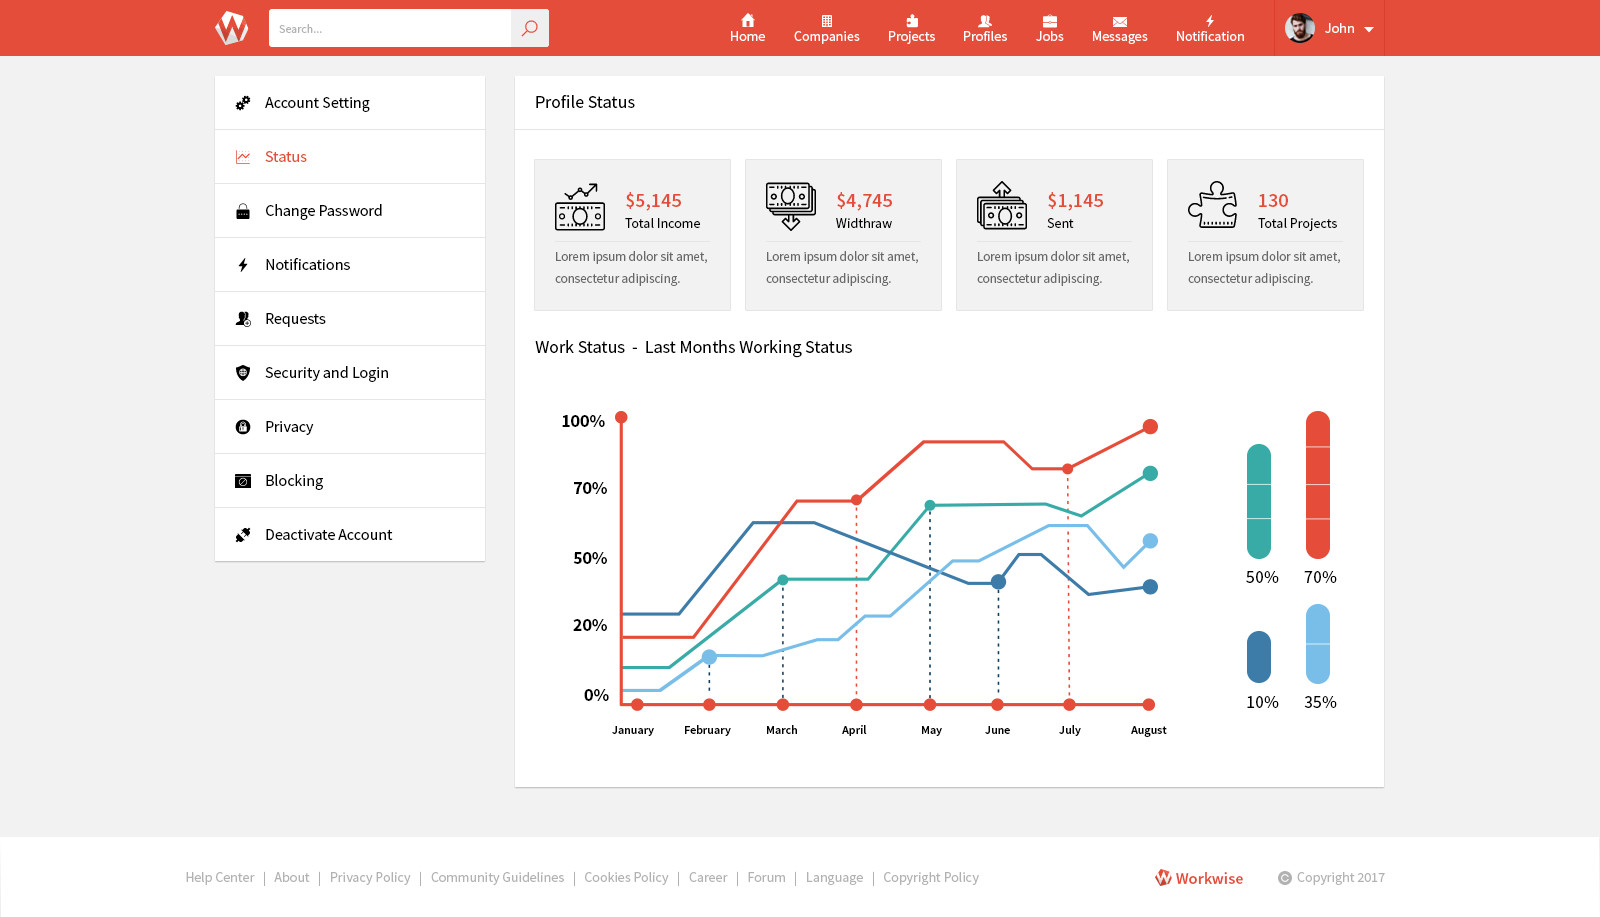
Task: Open Profiles using its people icon
Action: pos(984,20)
